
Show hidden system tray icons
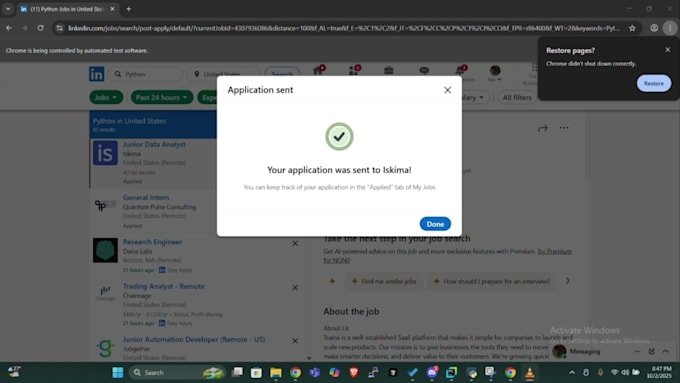pos(572,373)
